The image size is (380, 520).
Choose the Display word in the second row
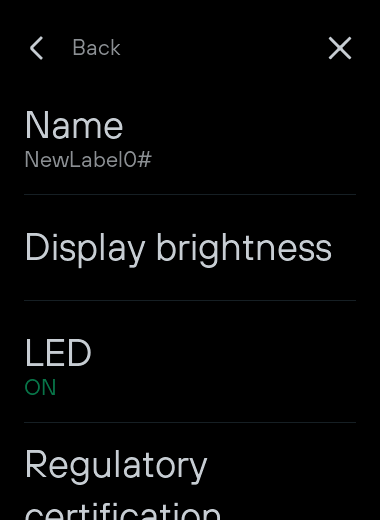85,249
